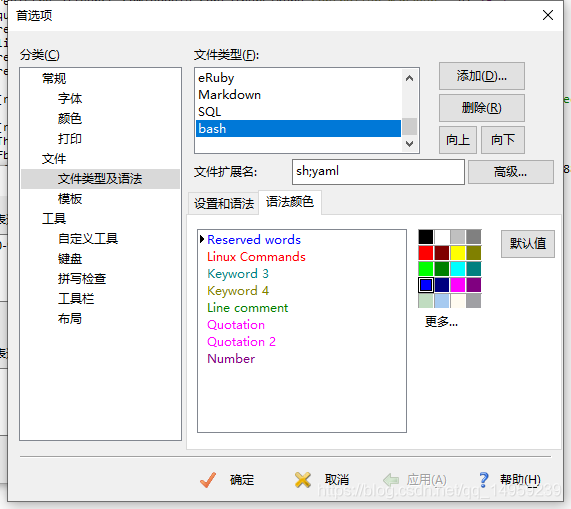Click the 添加(D)... button
The width and height of the screenshot is (571, 509).
point(481,76)
